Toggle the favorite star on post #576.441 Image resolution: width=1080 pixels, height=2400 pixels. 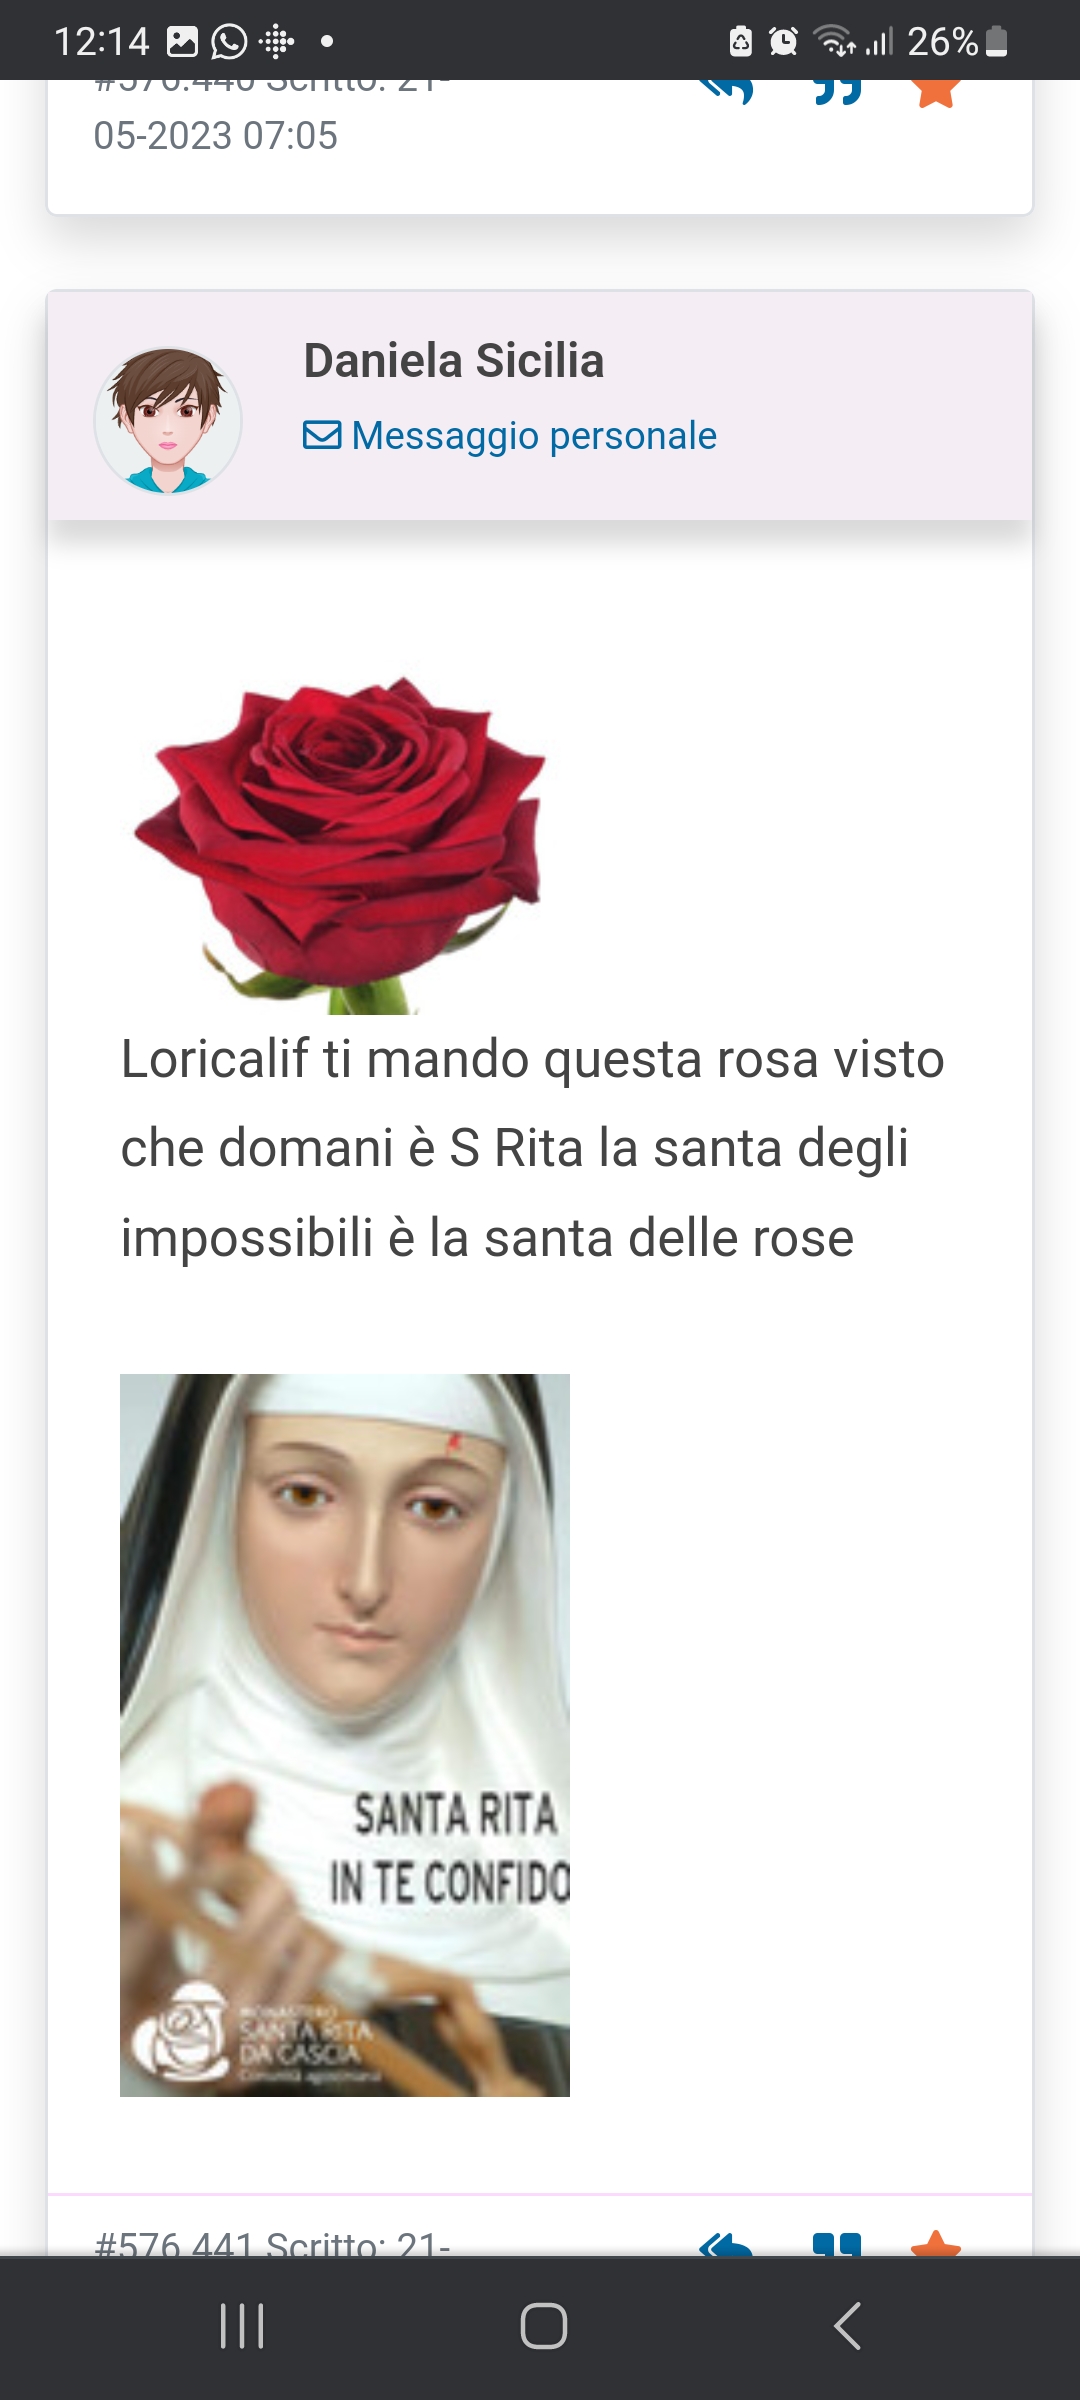click(x=936, y=2243)
